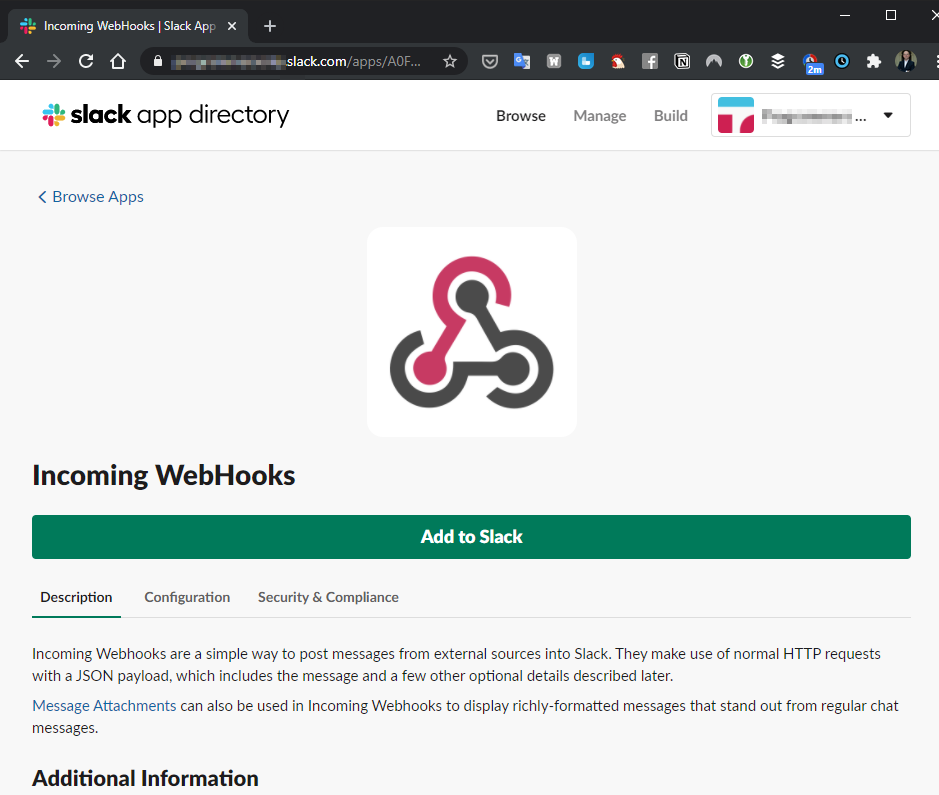Expand the workspace switcher dropdown

tap(888, 115)
